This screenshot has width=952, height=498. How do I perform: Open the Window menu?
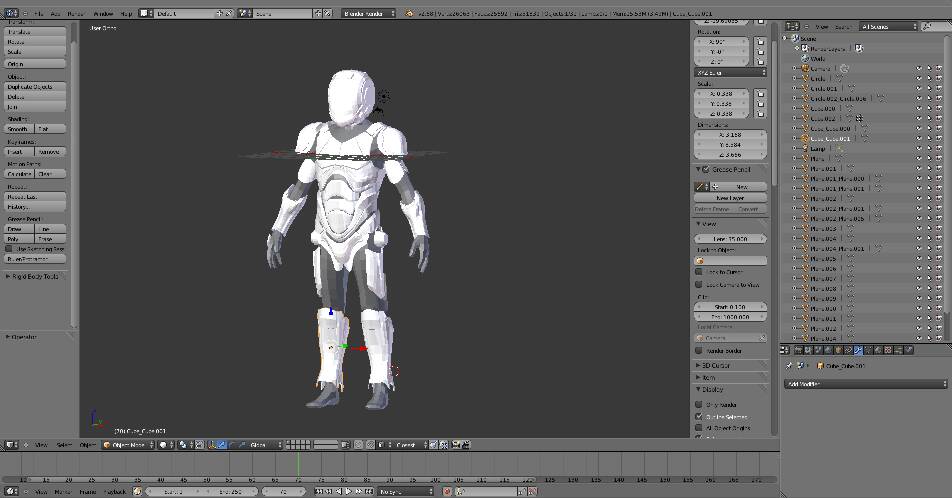click(103, 13)
